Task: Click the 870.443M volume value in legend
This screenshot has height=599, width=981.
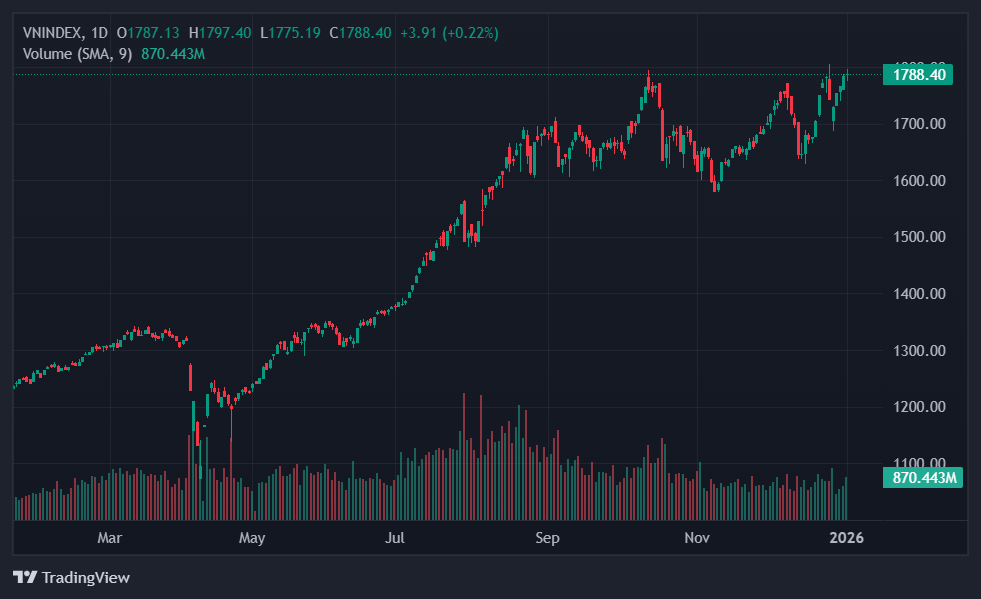Action: click(173, 53)
